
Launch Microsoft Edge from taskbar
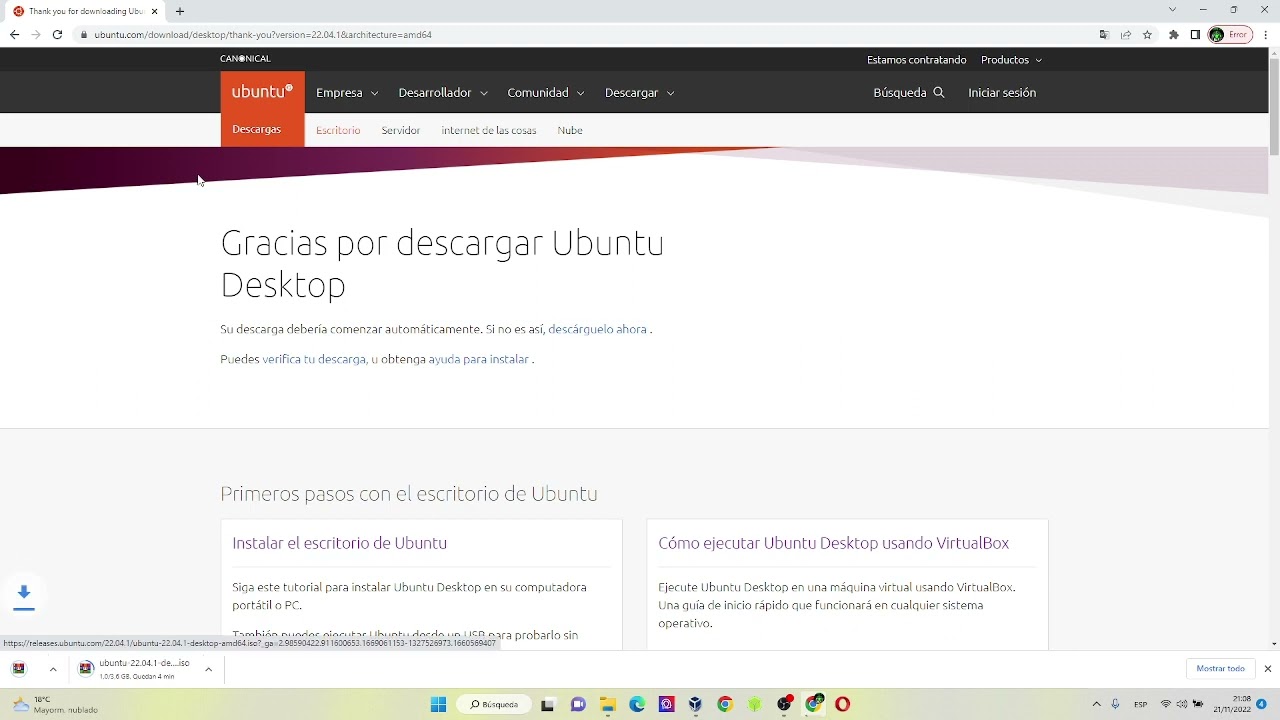pos(637,704)
